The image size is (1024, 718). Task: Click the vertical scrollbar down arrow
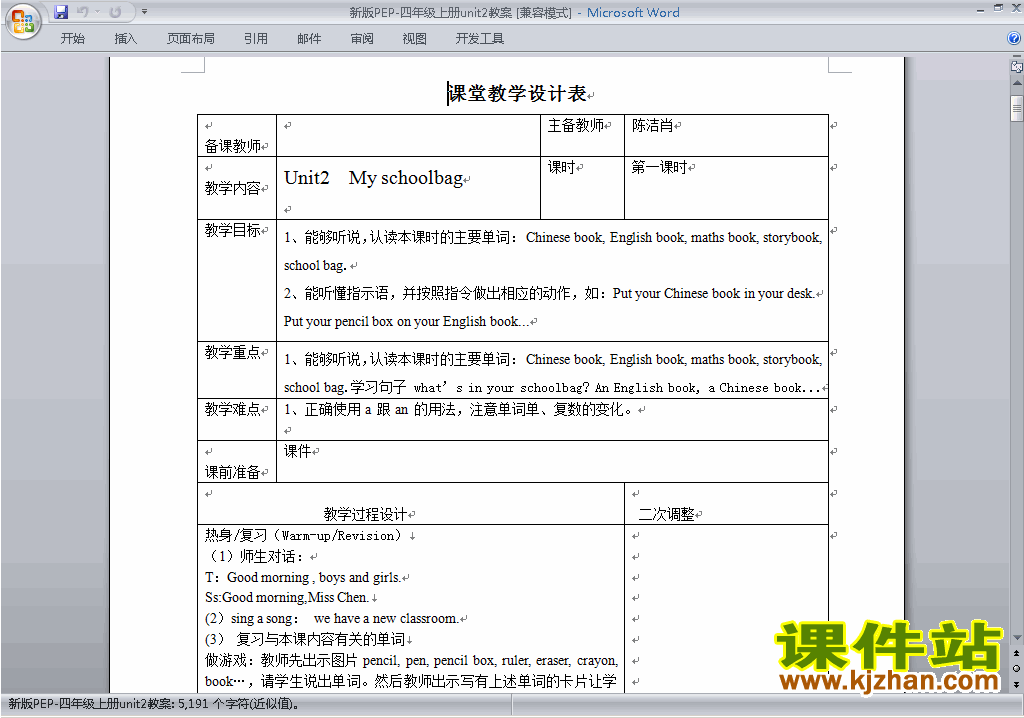[1017, 638]
